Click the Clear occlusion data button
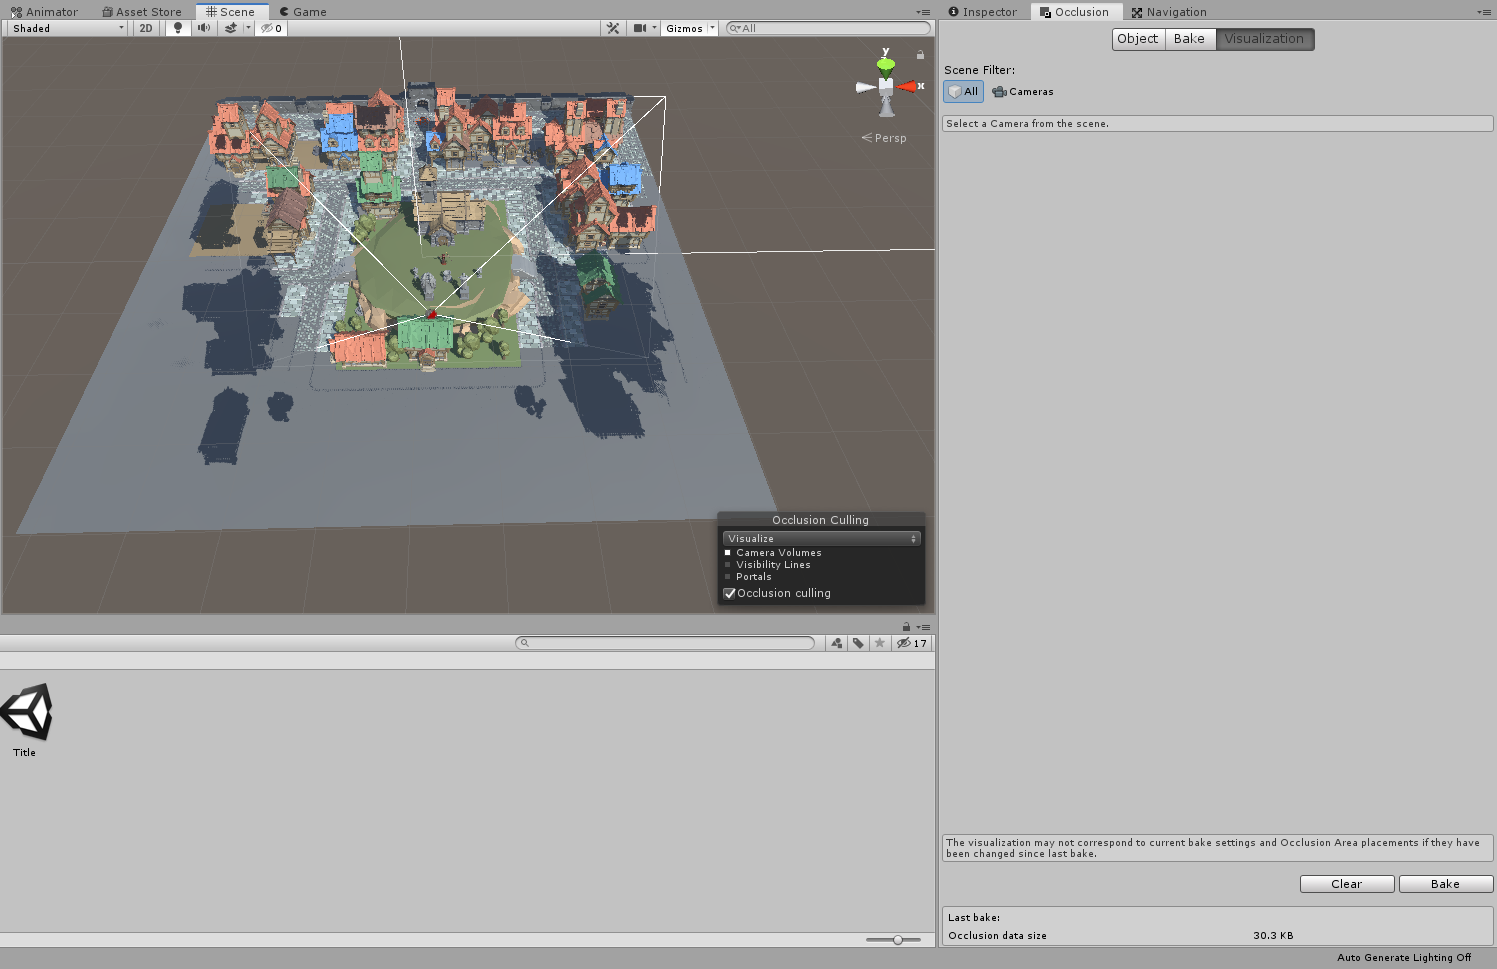The width and height of the screenshot is (1497, 969). pyautogui.click(x=1347, y=884)
